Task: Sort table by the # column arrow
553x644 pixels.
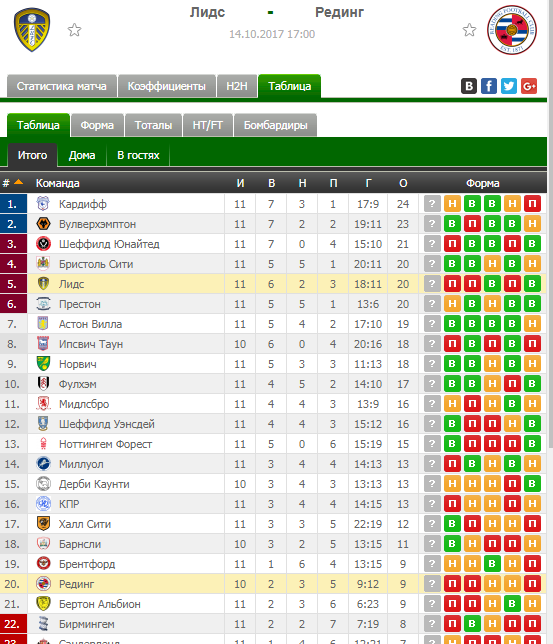Action: [x=18, y=182]
